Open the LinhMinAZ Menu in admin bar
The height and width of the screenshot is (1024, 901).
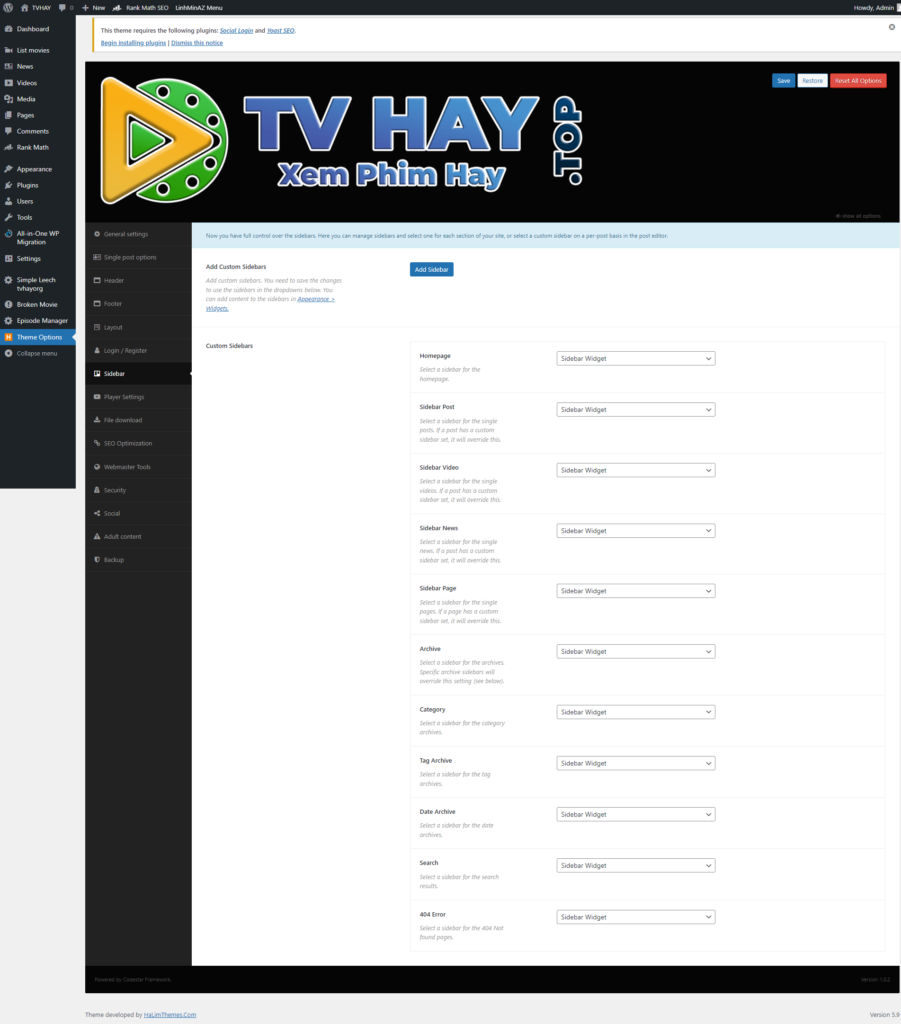click(x=198, y=8)
